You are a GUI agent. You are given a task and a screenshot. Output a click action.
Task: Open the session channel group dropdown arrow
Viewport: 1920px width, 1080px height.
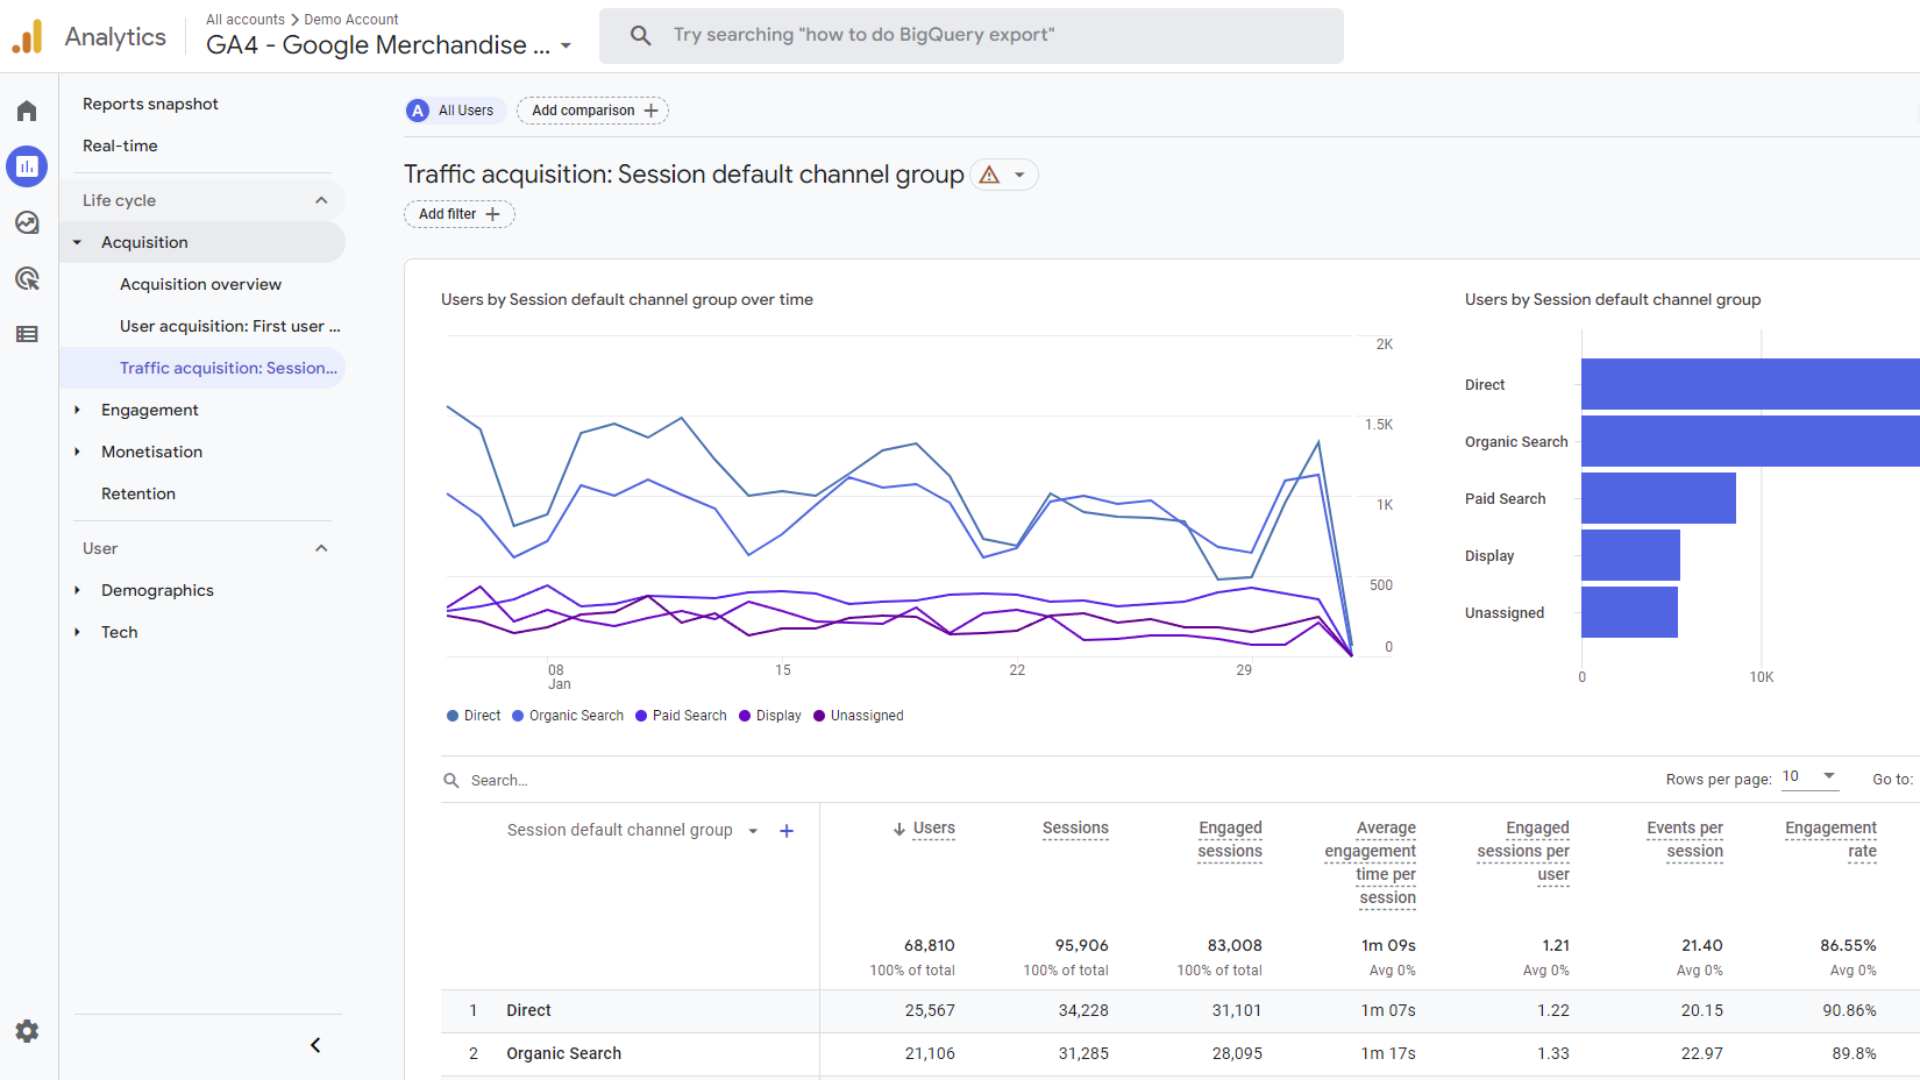click(x=754, y=828)
